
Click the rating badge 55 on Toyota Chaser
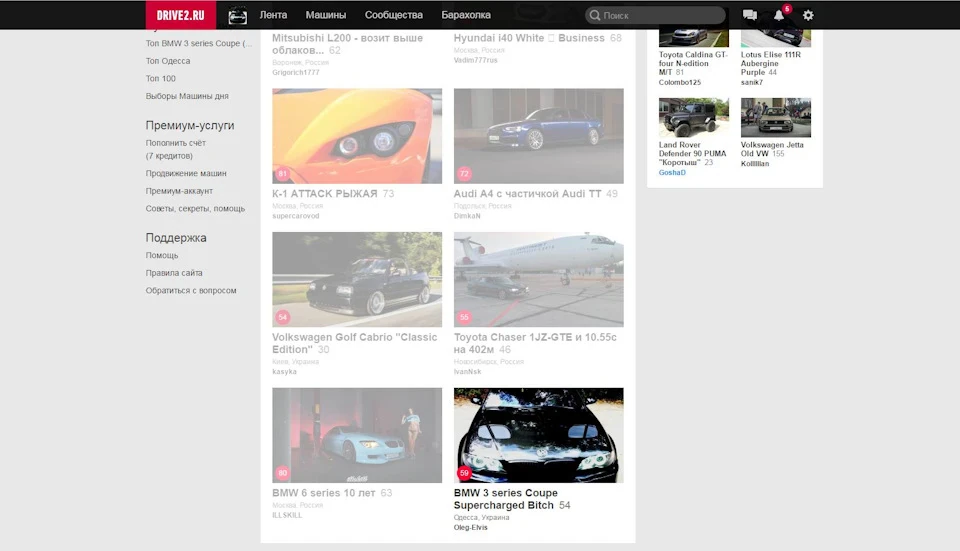pos(464,317)
